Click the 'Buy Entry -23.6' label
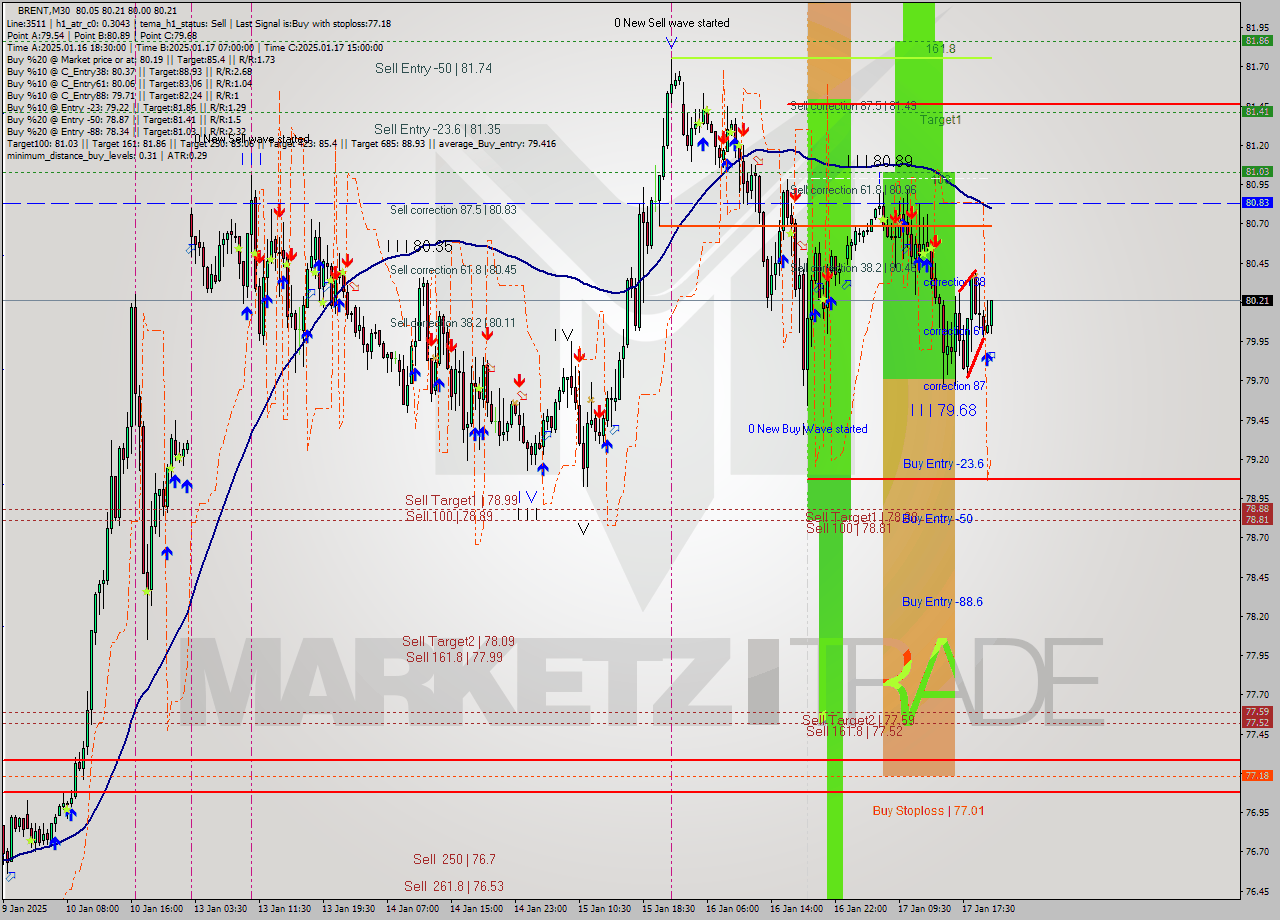 943,463
